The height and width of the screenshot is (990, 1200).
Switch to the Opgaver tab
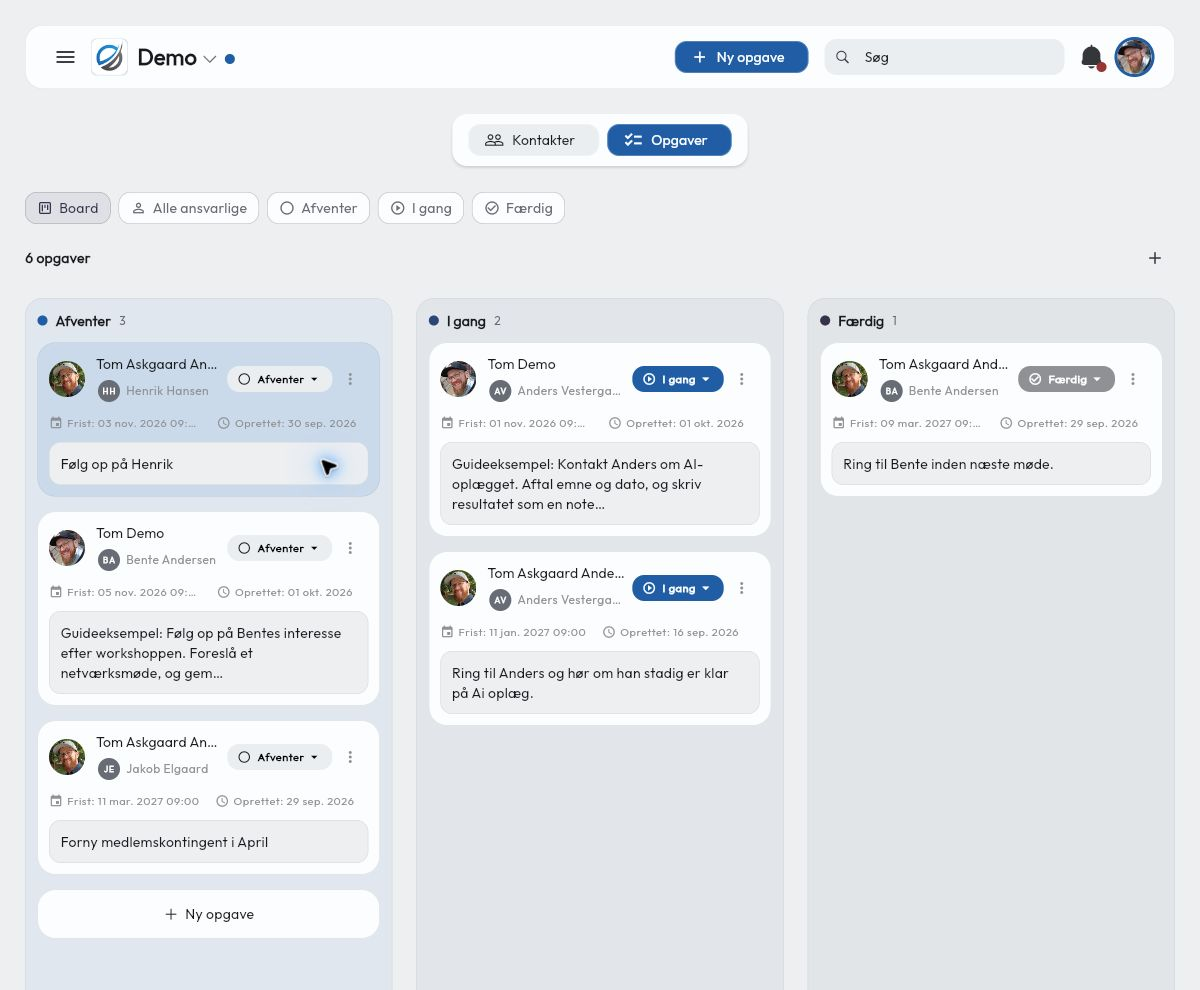point(669,140)
